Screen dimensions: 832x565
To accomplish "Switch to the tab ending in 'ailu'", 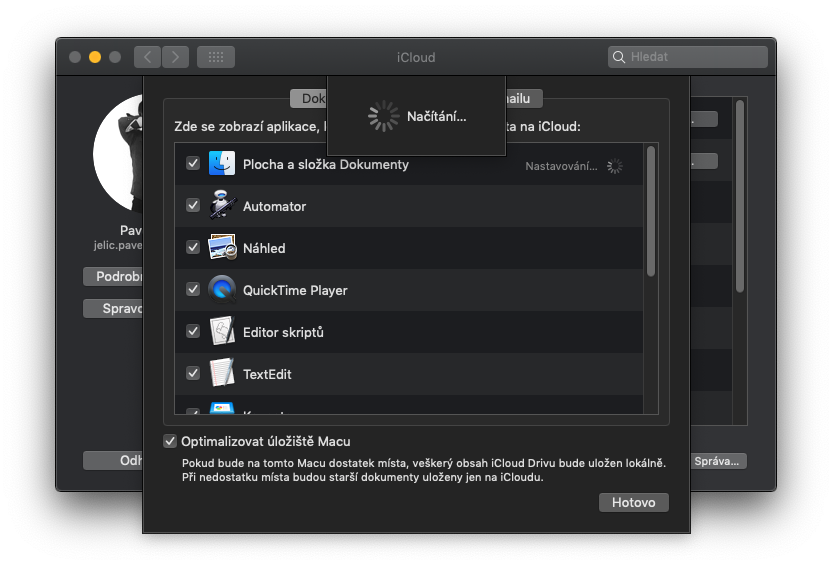I will pyautogui.click(x=524, y=99).
